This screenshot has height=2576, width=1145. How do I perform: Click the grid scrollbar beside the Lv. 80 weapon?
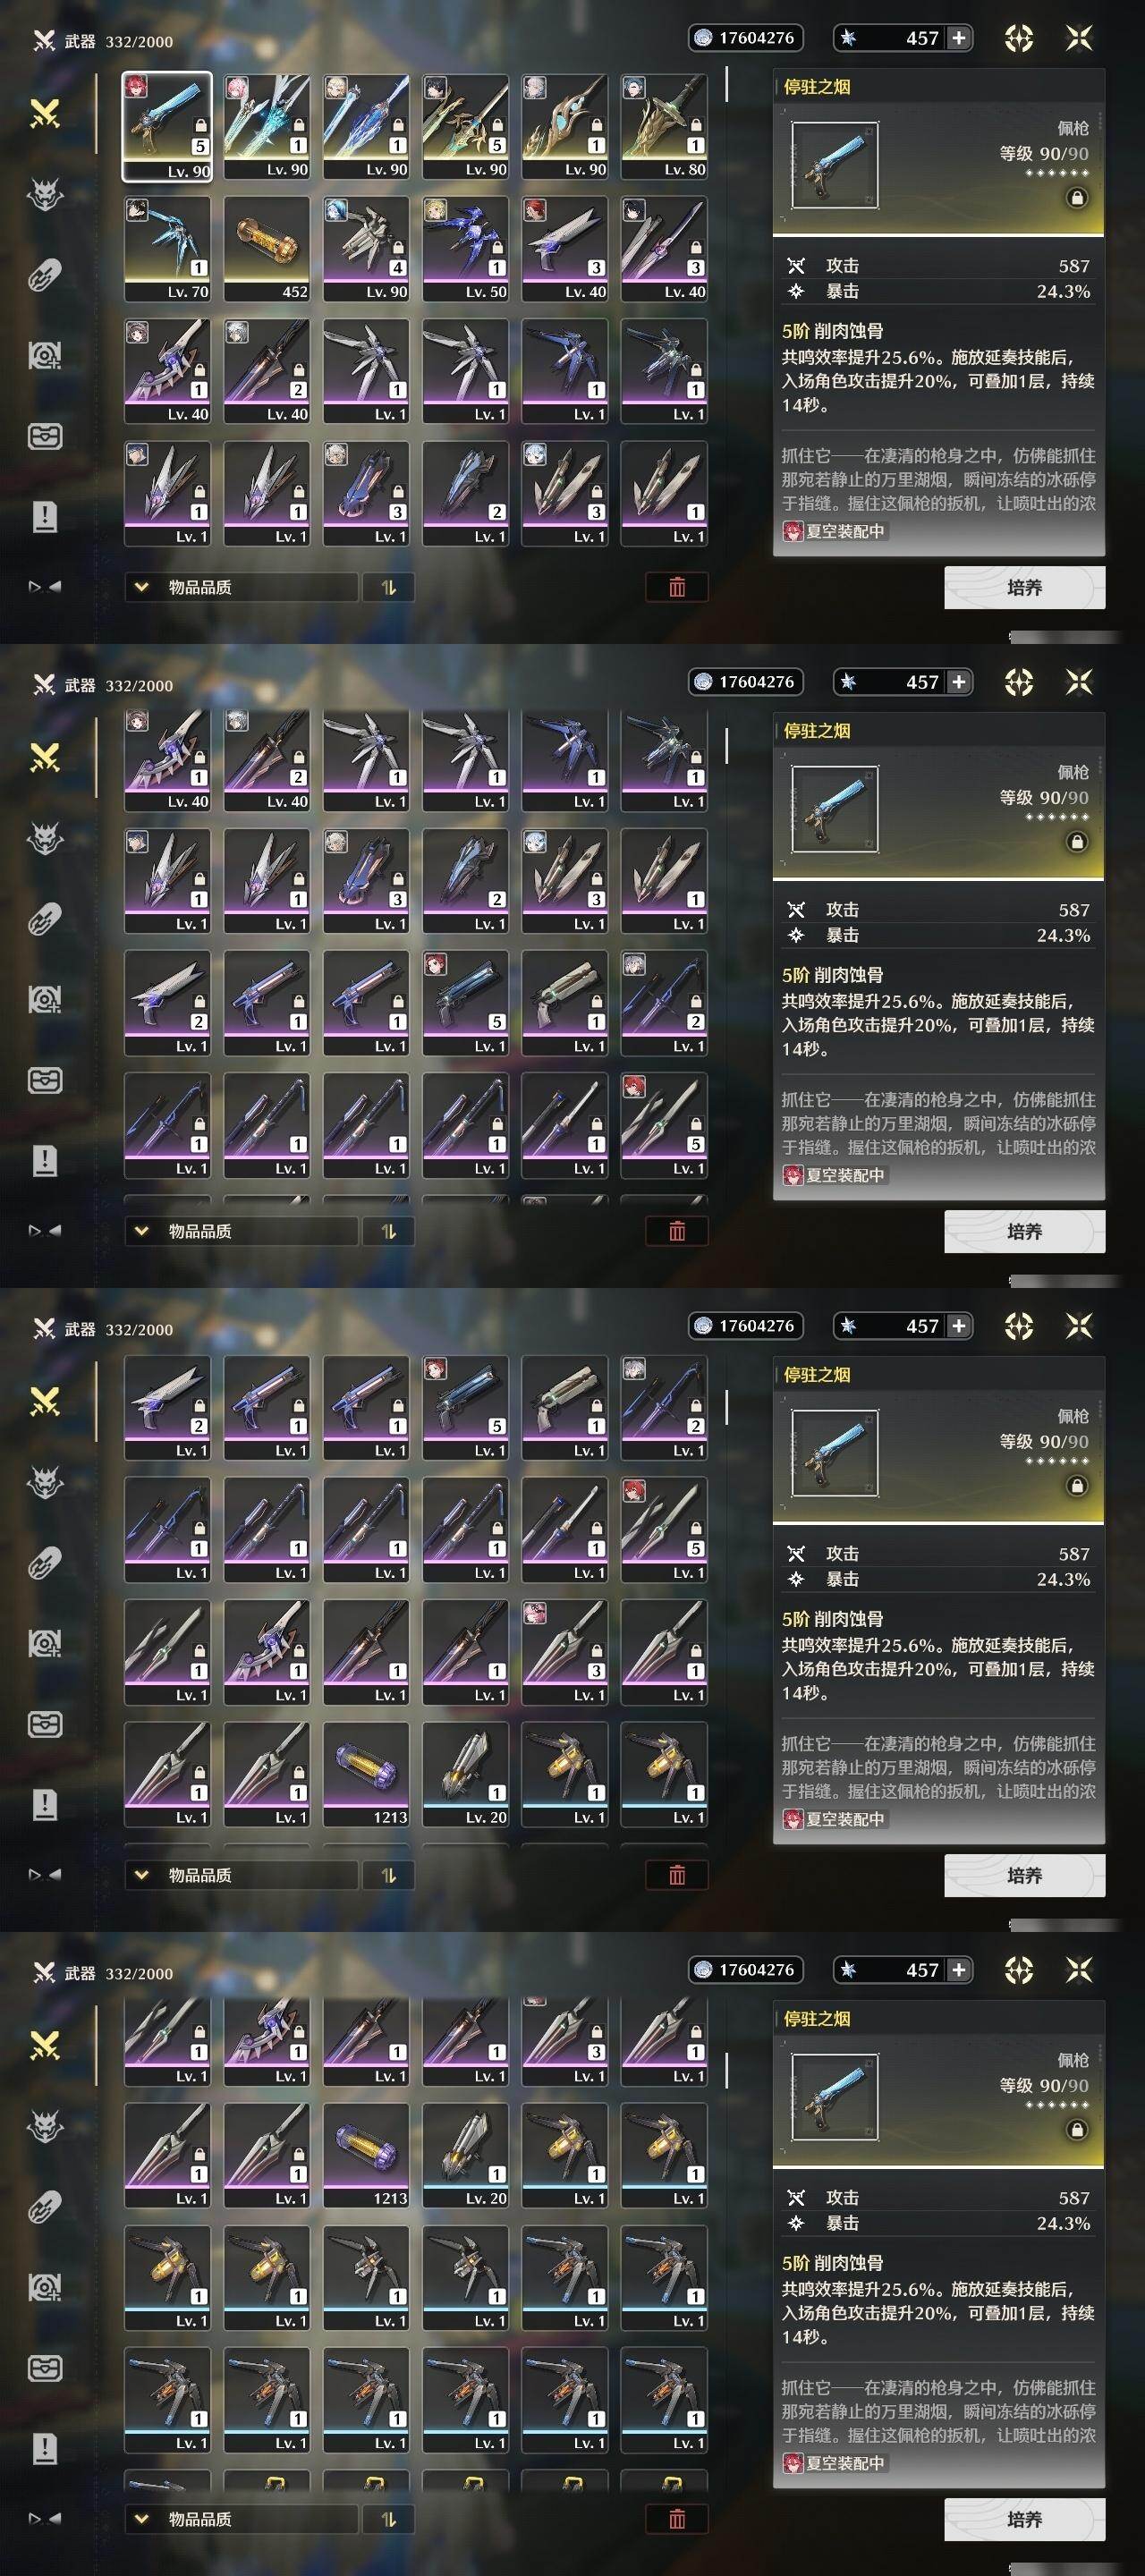click(x=727, y=84)
